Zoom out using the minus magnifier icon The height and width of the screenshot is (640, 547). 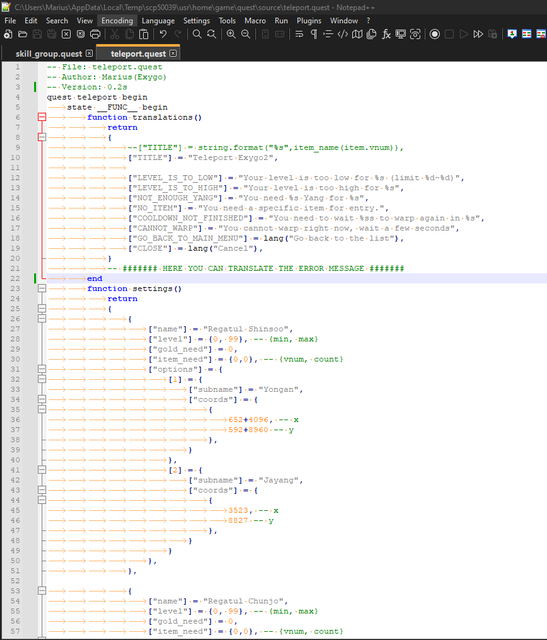(246, 34)
